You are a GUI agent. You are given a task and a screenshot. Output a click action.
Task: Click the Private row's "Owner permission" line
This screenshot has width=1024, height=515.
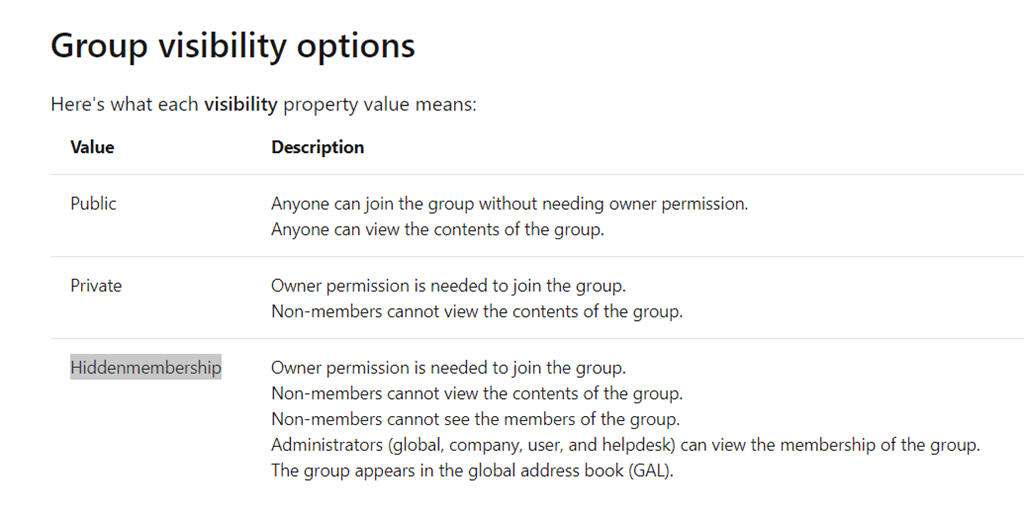(x=448, y=285)
